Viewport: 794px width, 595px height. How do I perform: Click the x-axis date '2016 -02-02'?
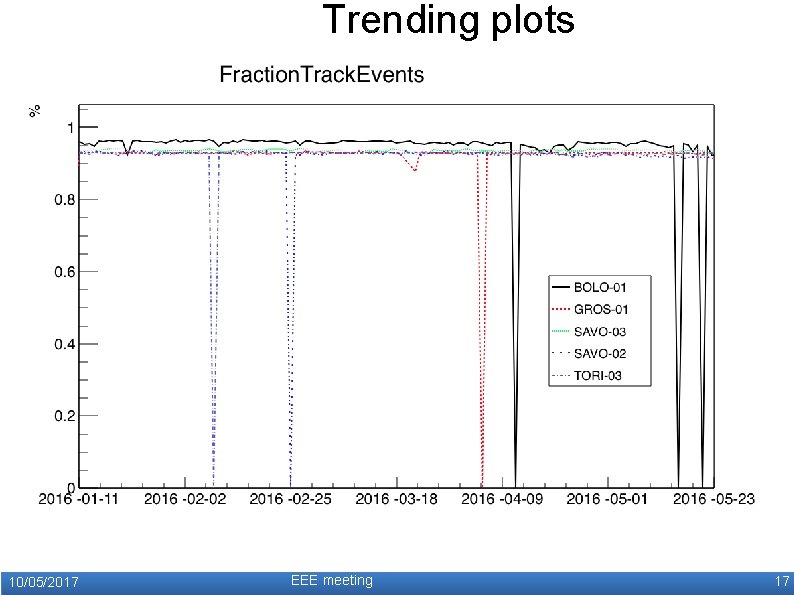click(185, 499)
